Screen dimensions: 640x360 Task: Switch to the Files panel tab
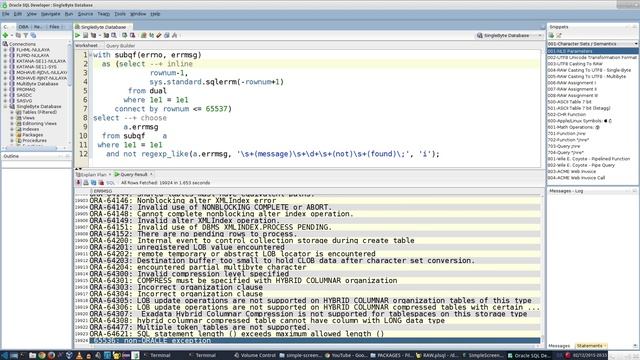[x=56, y=27]
